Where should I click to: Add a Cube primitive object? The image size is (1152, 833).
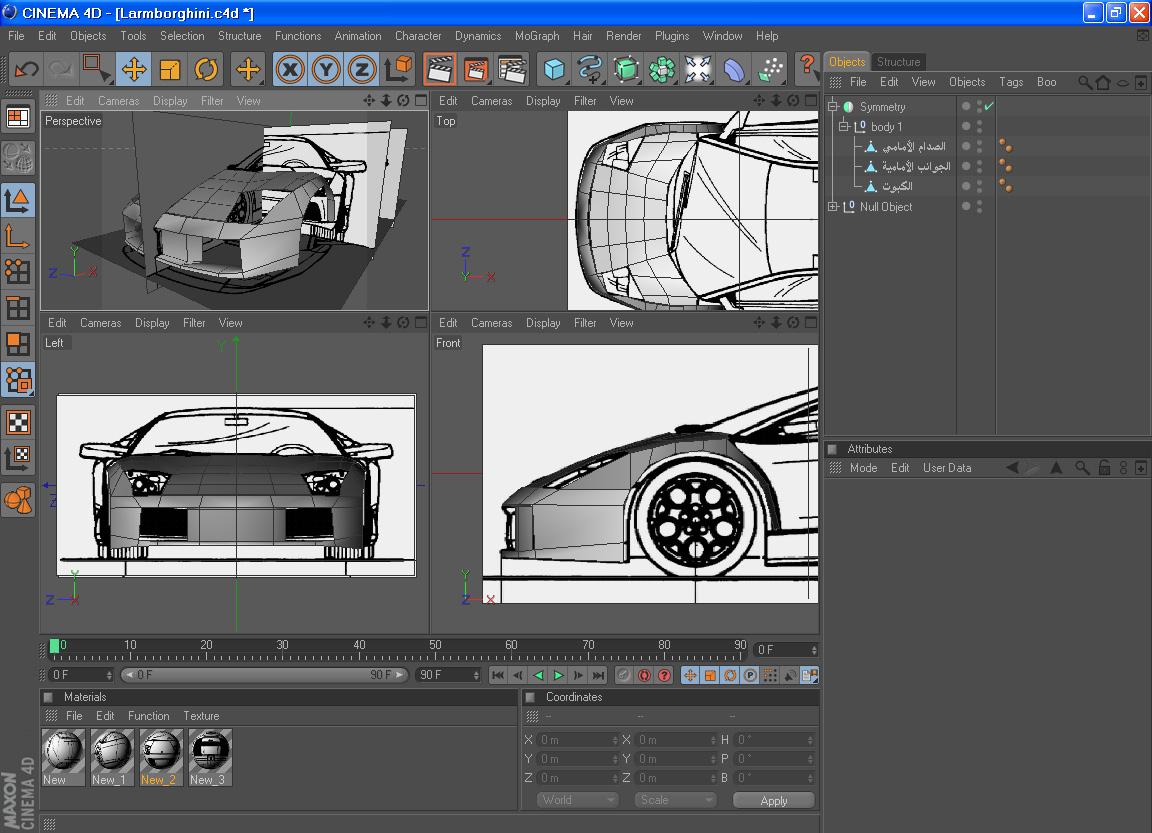point(554,70)
